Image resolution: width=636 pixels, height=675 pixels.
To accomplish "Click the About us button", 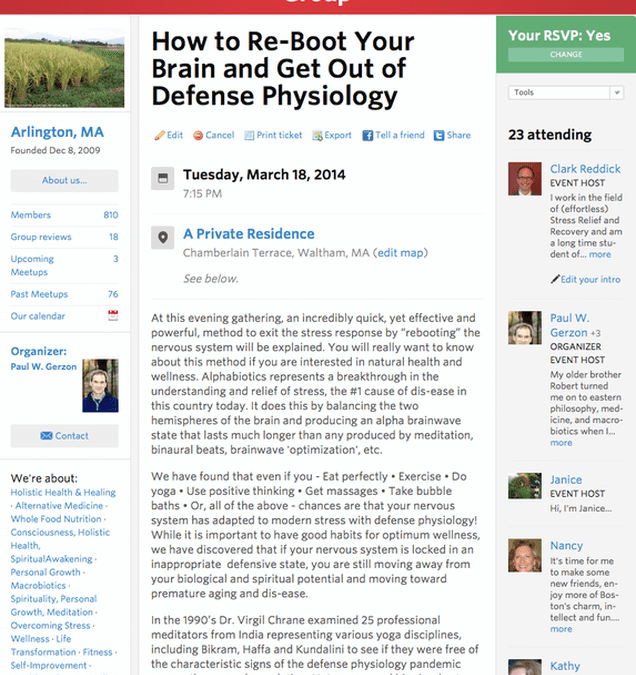I will click(x=64, y=181).
